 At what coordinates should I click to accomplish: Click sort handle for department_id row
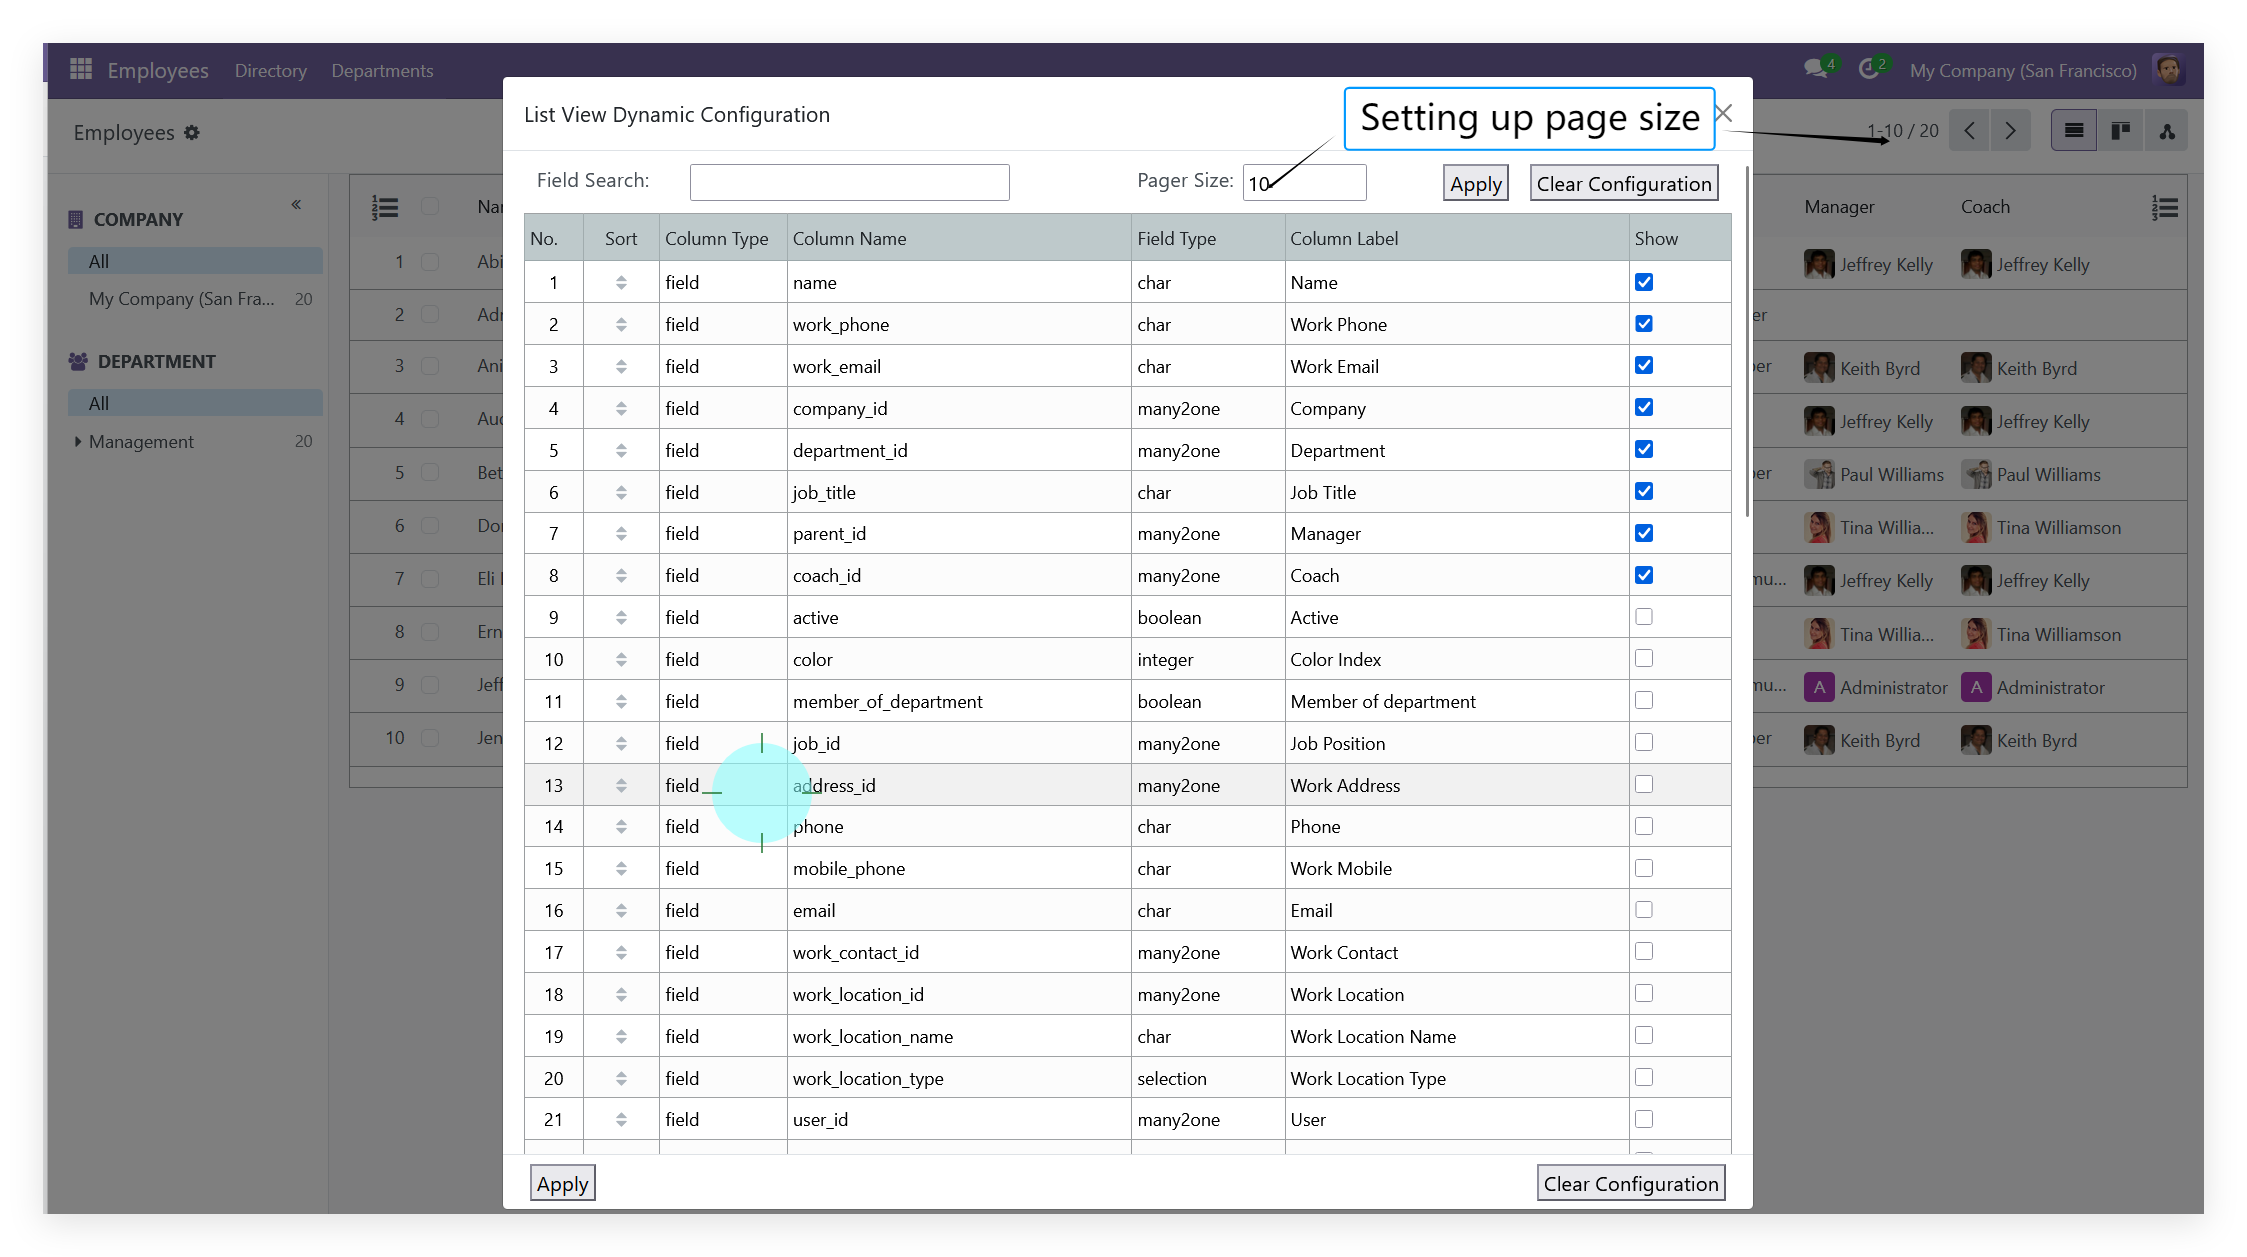[x=621, y=451]
